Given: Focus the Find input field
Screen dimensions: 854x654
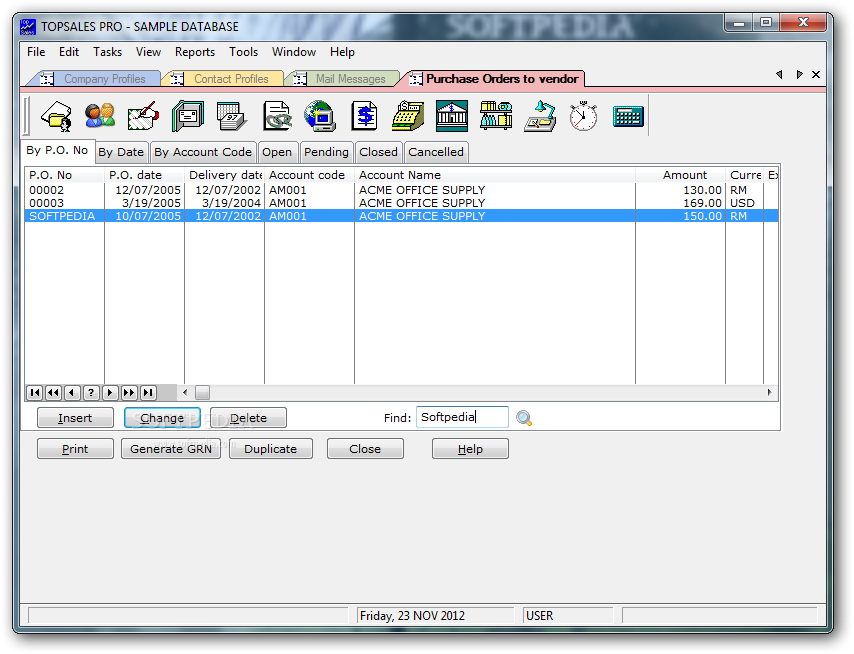Looking at the screenshot, I should click(462, 417).
